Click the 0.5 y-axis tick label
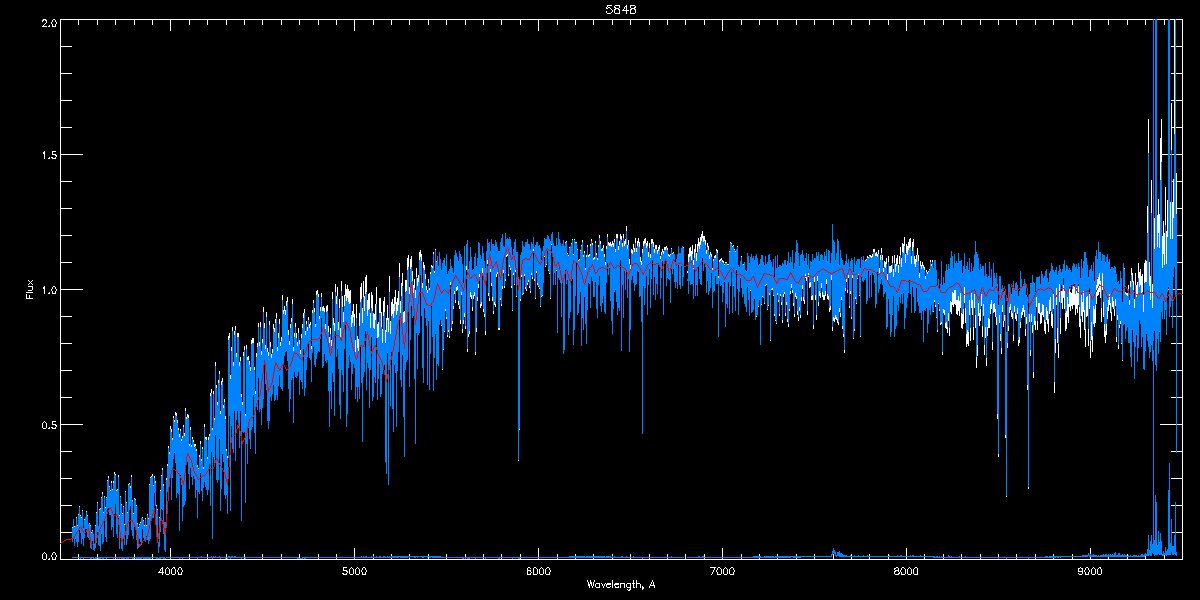Image resolution: width=1200 pixels, height=600 pixels. point(48,424)
